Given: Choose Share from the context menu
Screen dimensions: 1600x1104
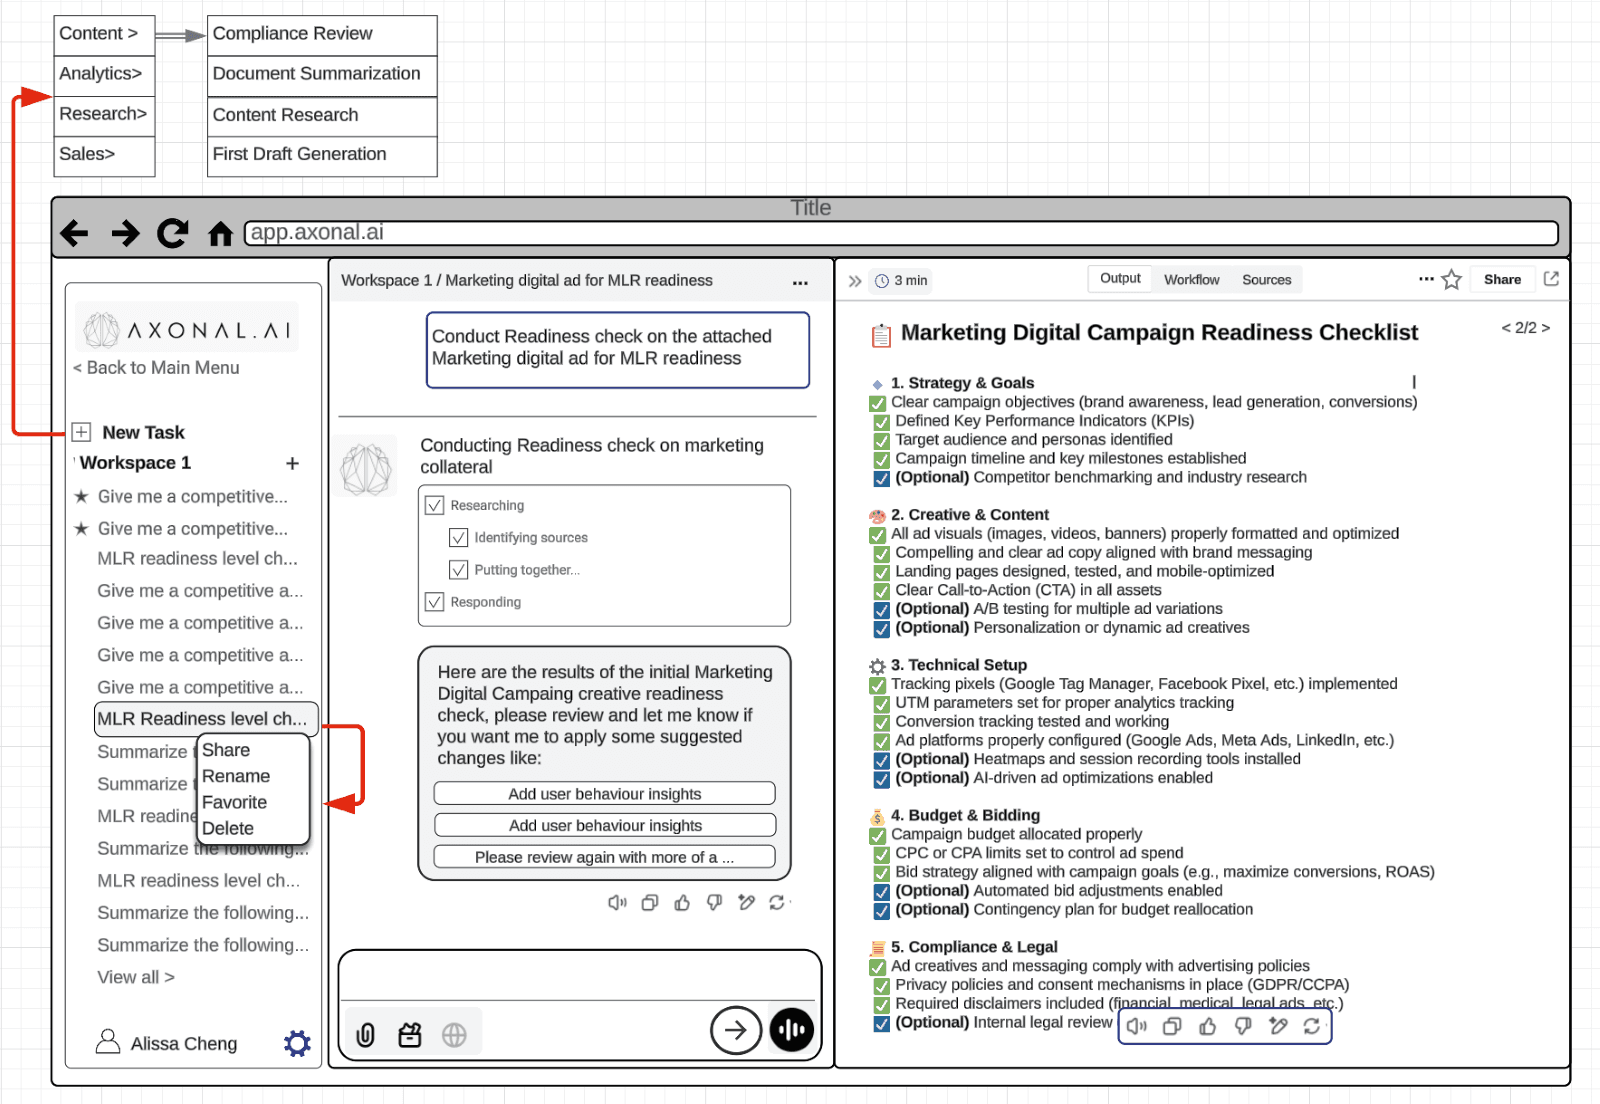Looking at the screenshot, I should pyautogui.click(x=226, y=750).
